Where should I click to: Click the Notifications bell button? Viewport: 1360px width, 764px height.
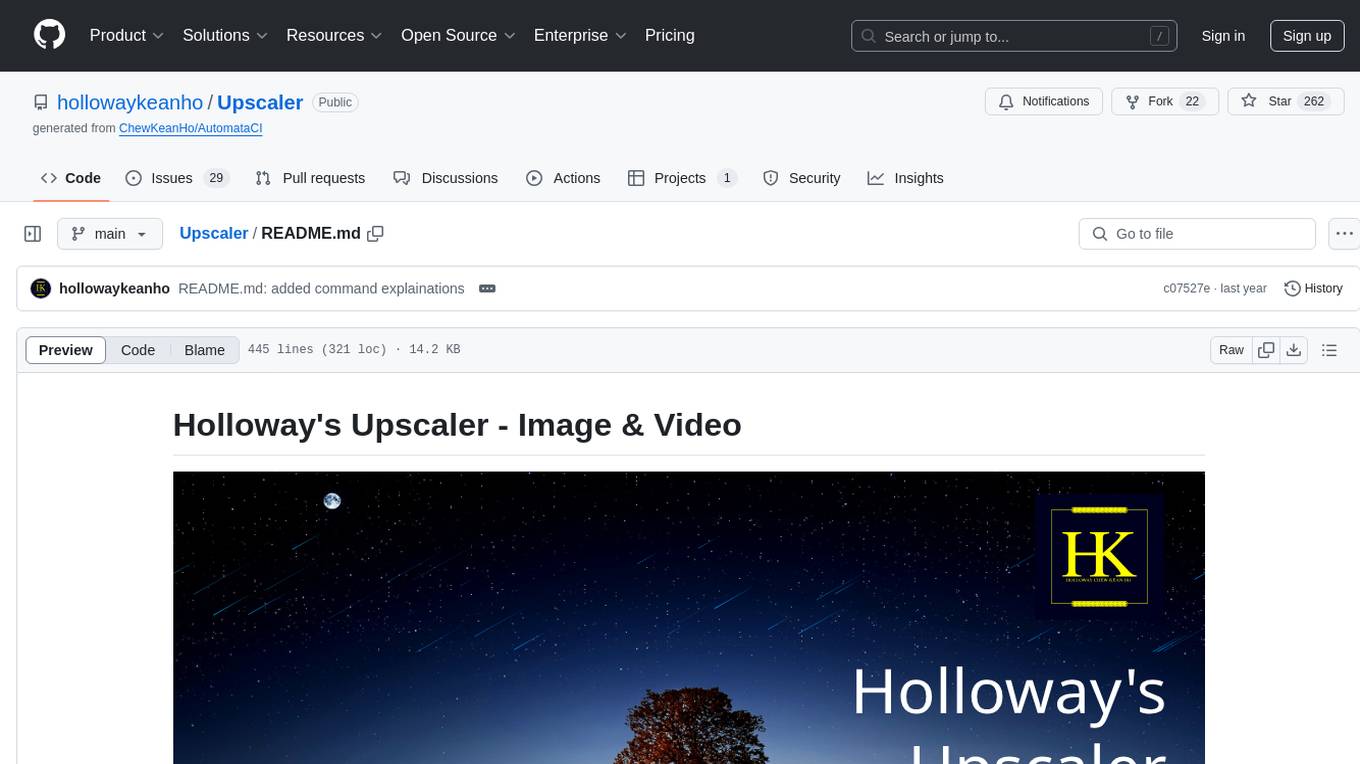[x=1044, y=101]
